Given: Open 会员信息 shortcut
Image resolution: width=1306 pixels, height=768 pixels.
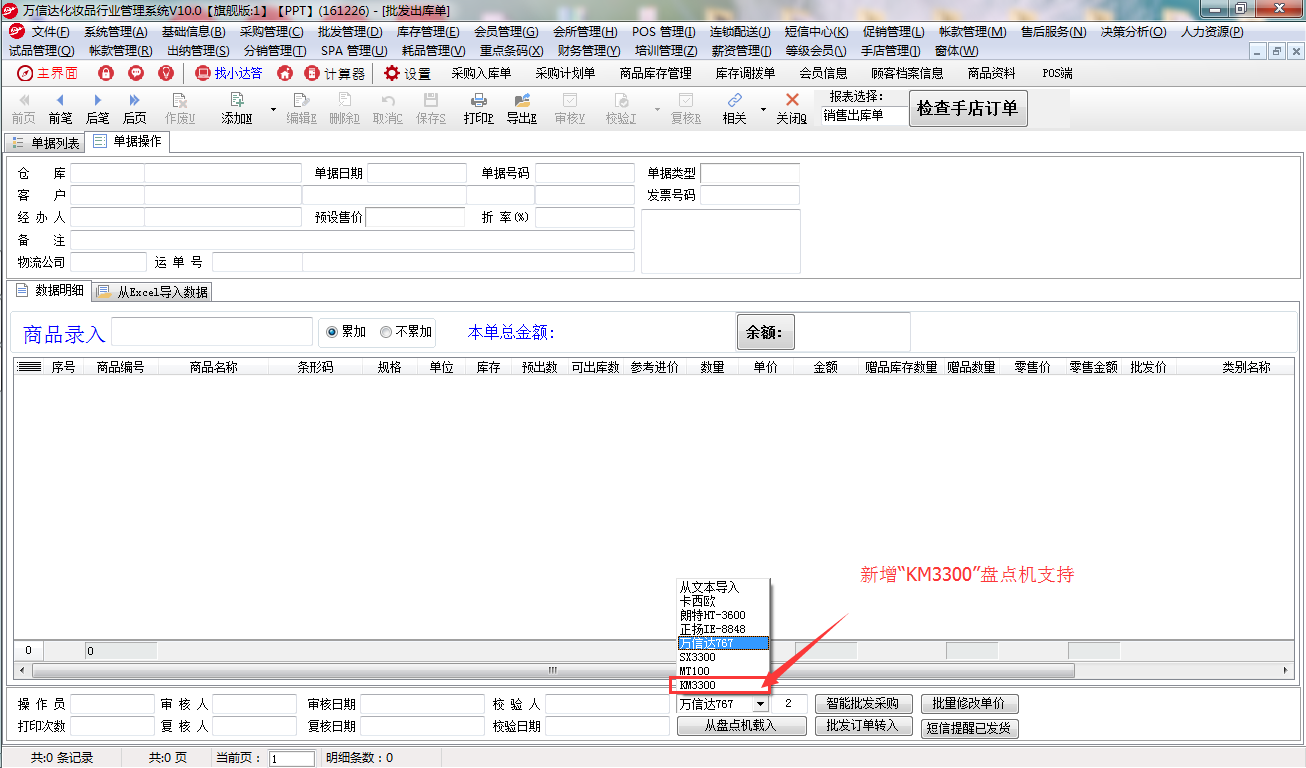Looking at the screenshot, I should pos(823,73).
